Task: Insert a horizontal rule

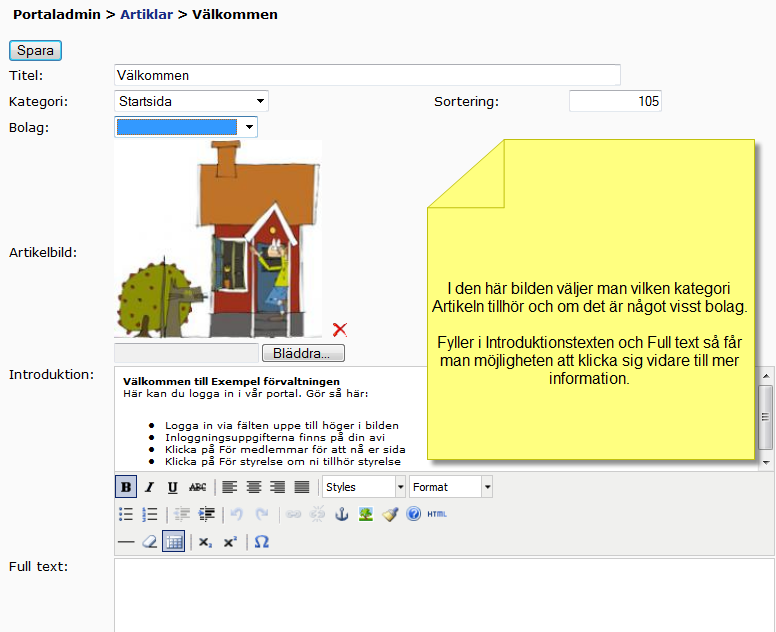Action: click(x=126, y=542)
